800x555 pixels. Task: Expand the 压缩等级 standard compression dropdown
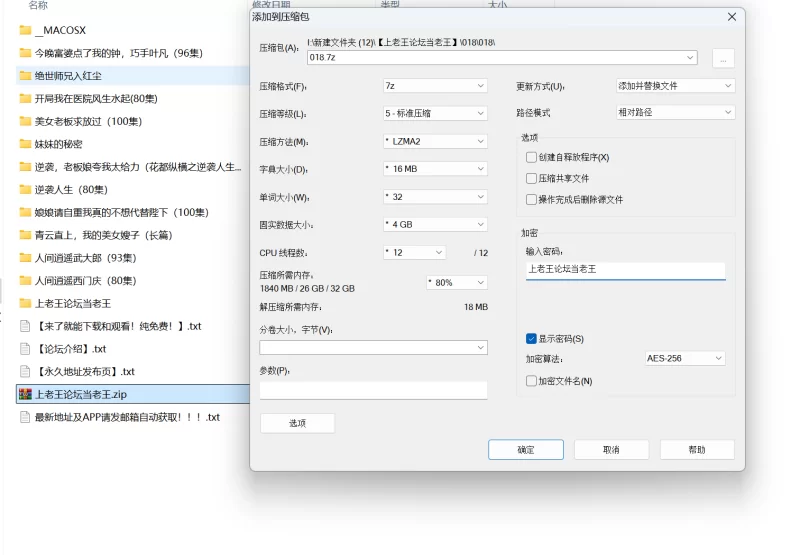coord(434,113)
